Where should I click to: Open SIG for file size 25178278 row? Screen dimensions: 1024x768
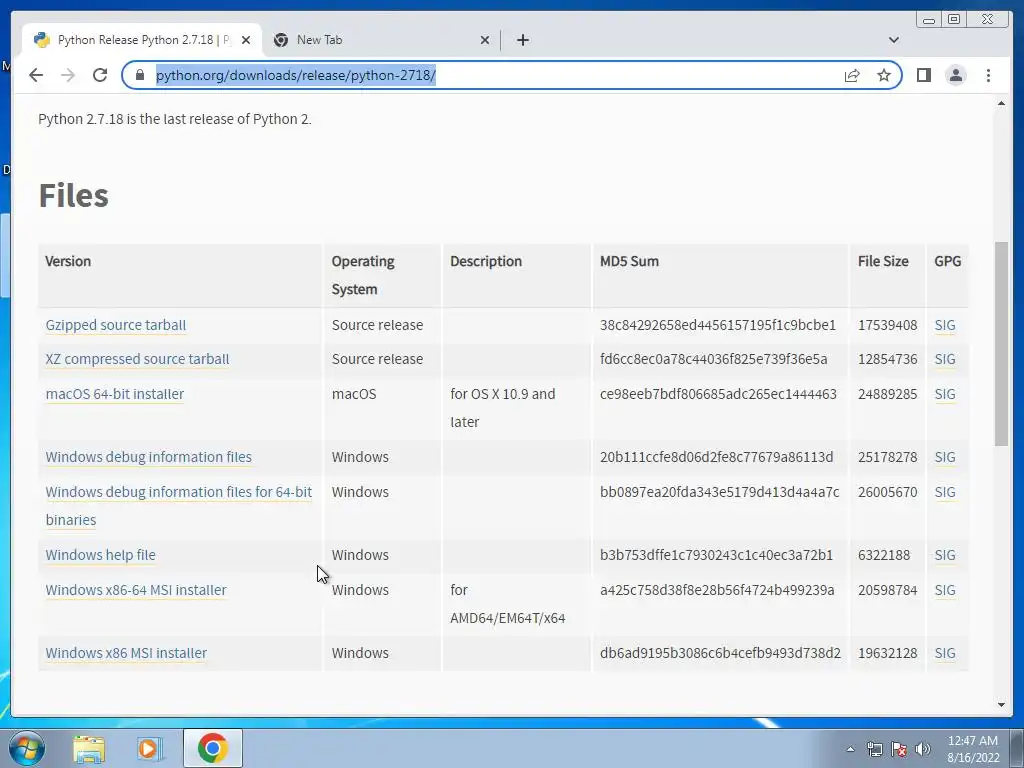944,457
